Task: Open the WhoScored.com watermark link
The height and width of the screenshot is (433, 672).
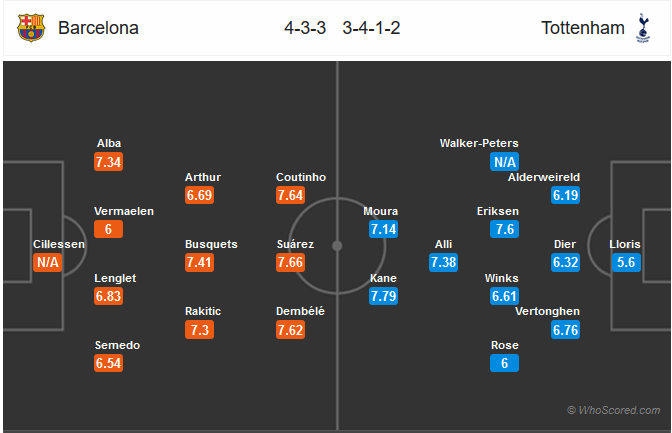Action: click(x=614, y=410)
